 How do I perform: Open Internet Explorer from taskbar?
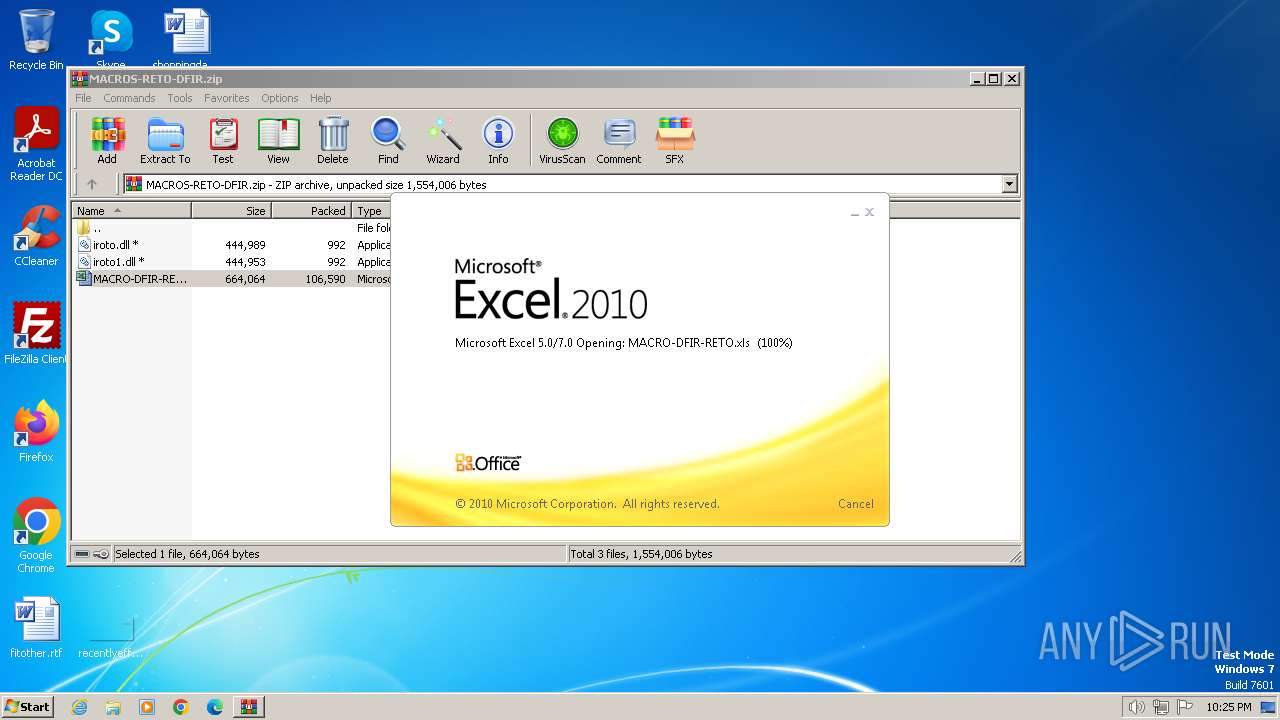[79, 707]
